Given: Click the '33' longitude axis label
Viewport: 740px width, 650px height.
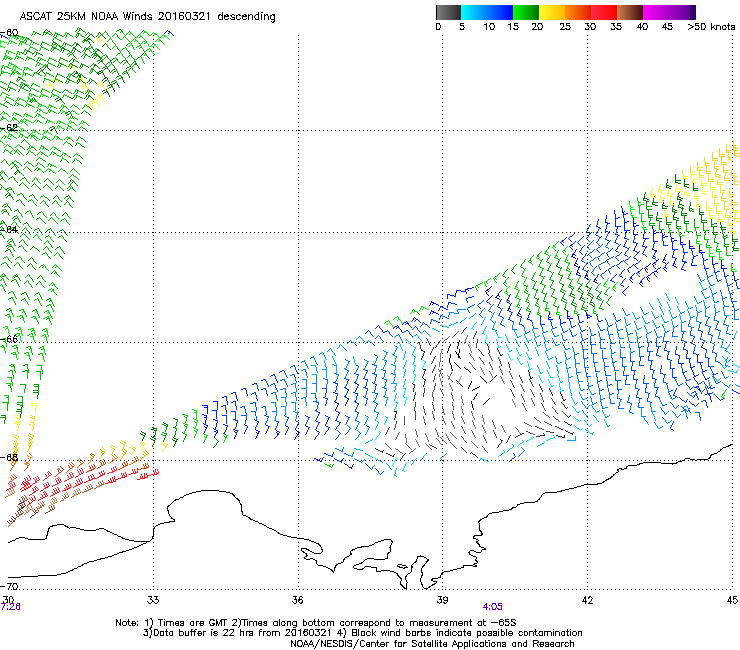Looking at the screenshot, I should (x=153, y=600).
